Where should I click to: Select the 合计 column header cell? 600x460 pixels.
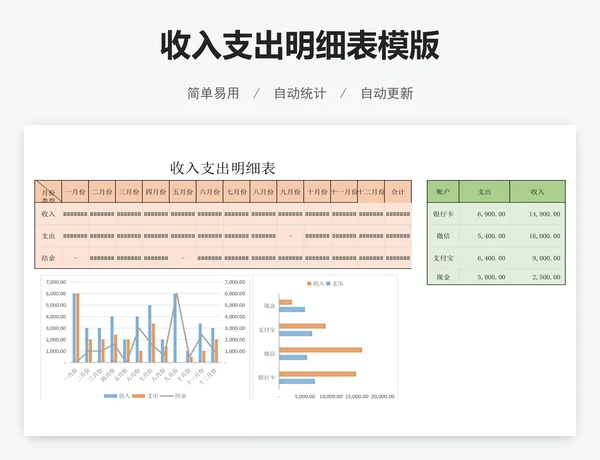click(398, 192)
